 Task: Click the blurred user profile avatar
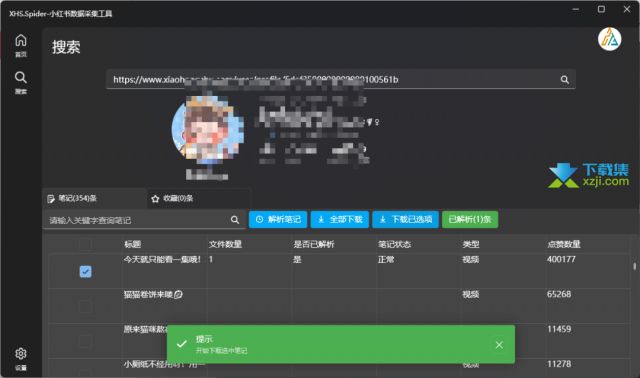tap(208, 130)
